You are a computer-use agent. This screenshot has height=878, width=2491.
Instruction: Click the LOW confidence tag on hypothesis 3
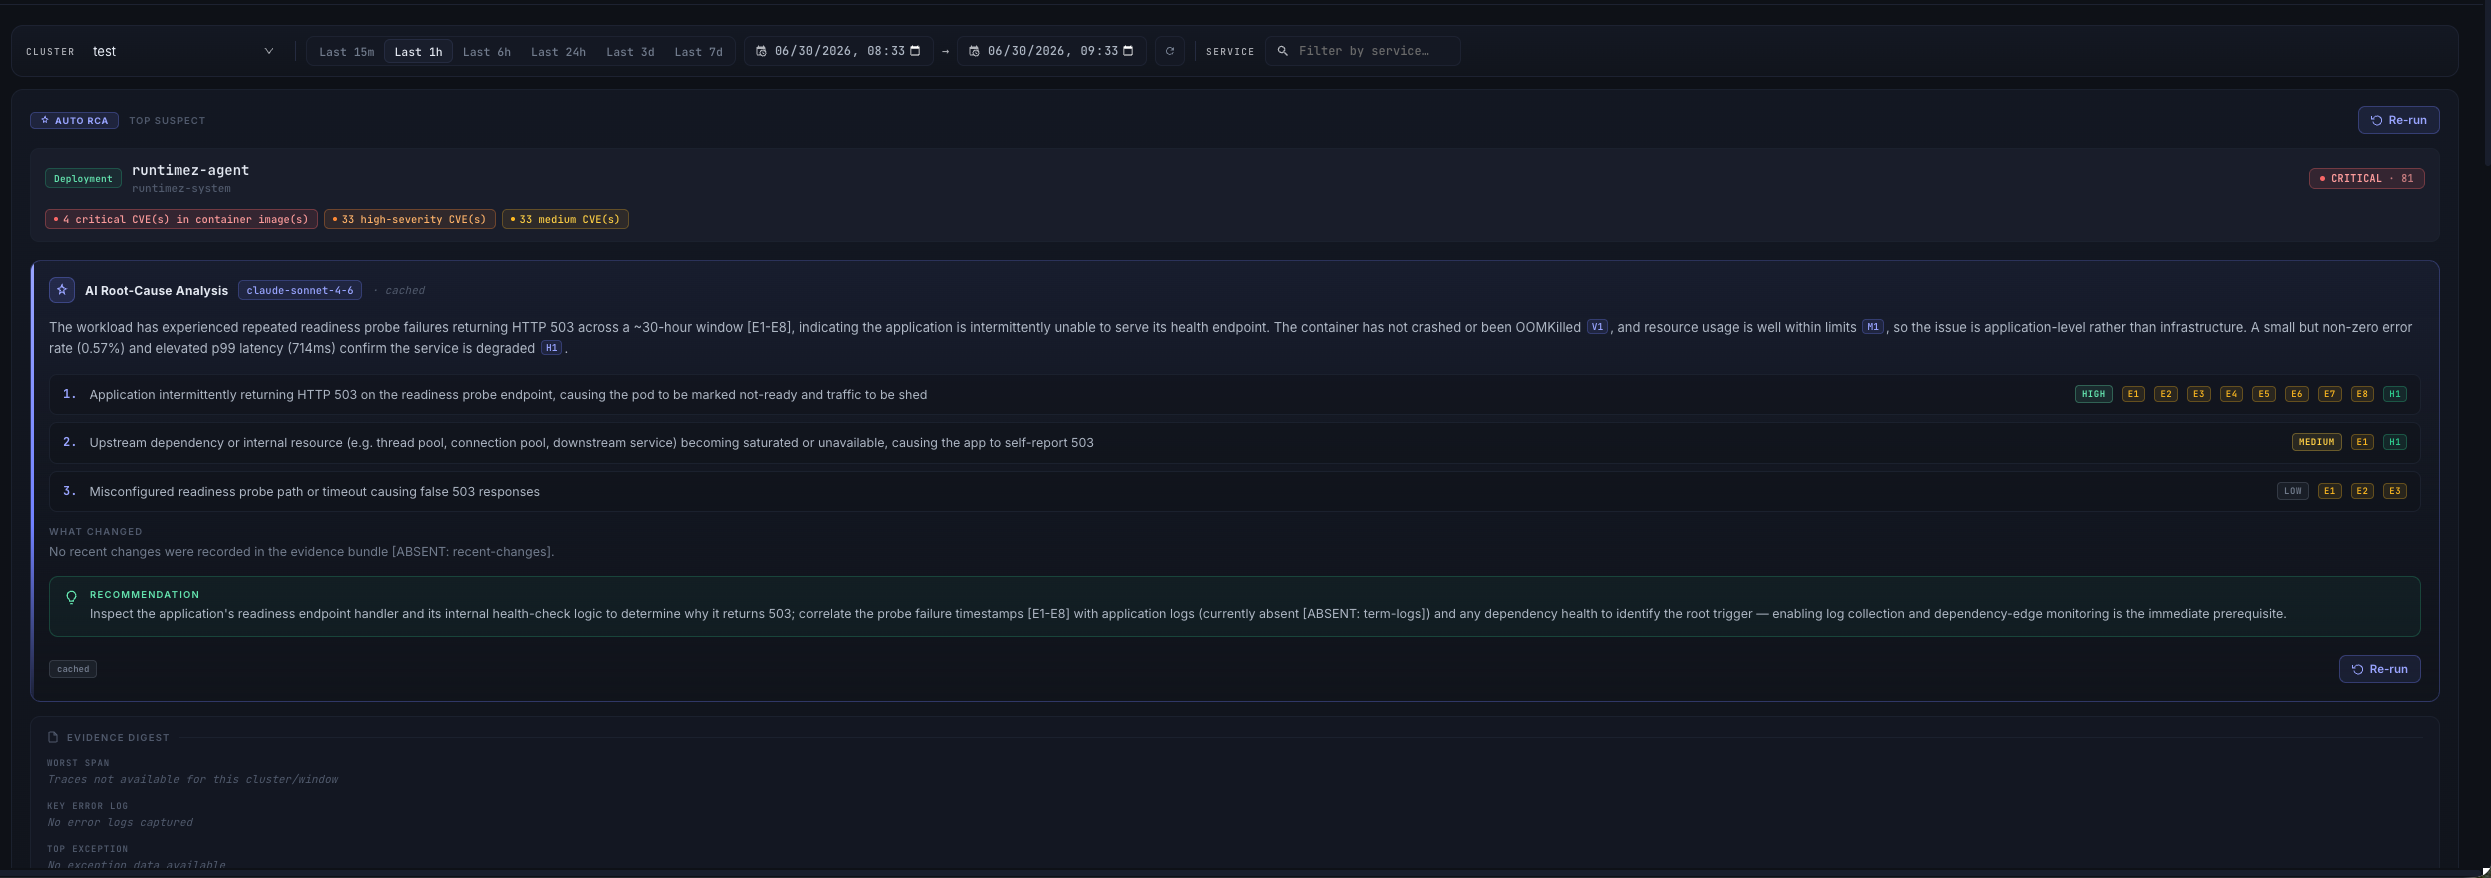tap(2293, 491)
